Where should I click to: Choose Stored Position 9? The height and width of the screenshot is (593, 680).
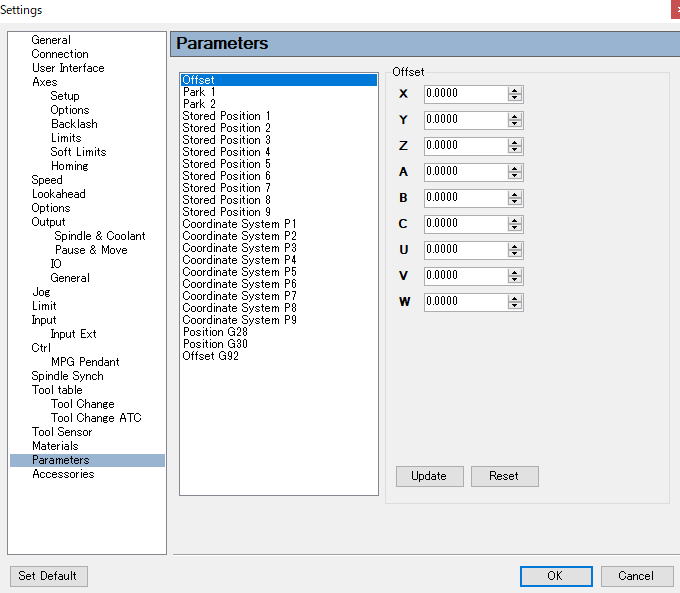coord(226,212)
